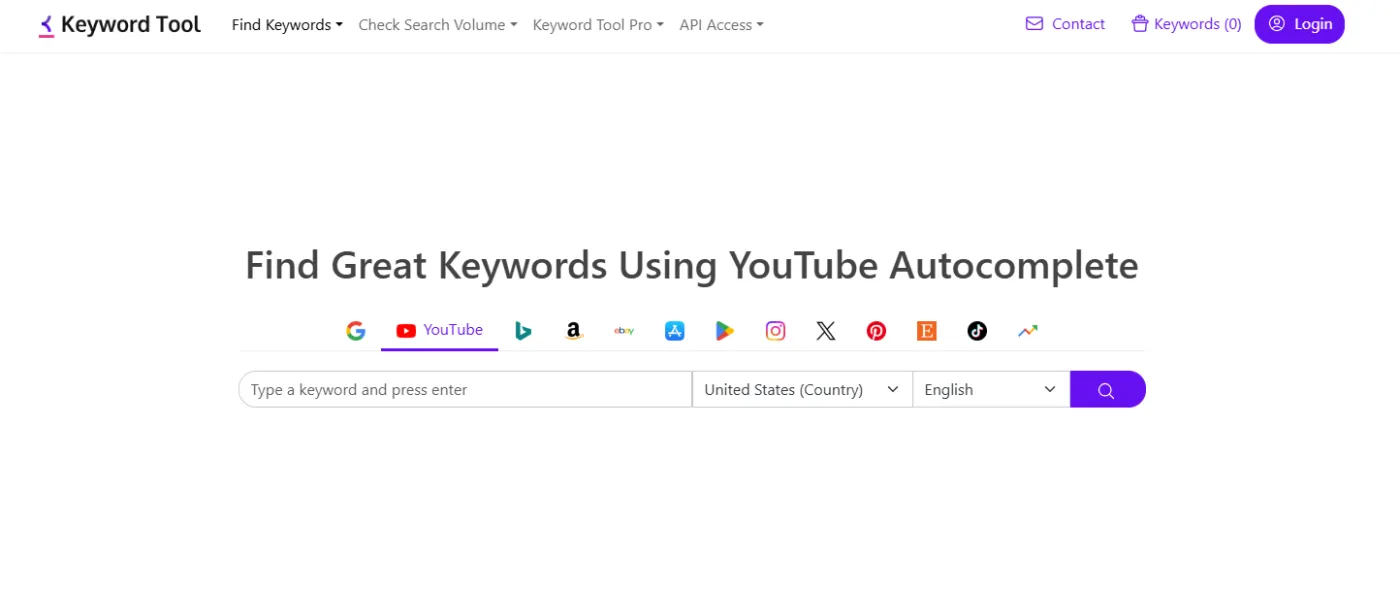Image resolution: width=1400 pixels, height=590 pixels.
Task: Click the Keyword Tool logo
Action: coord(119,25)
